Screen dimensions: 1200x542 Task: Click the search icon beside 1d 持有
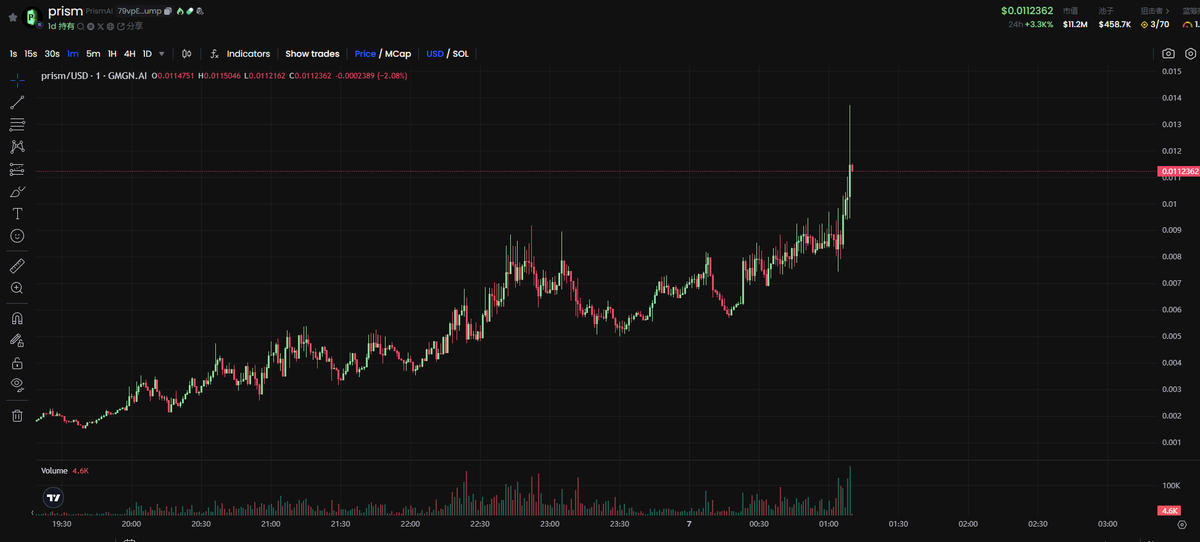tap(80, 26)
